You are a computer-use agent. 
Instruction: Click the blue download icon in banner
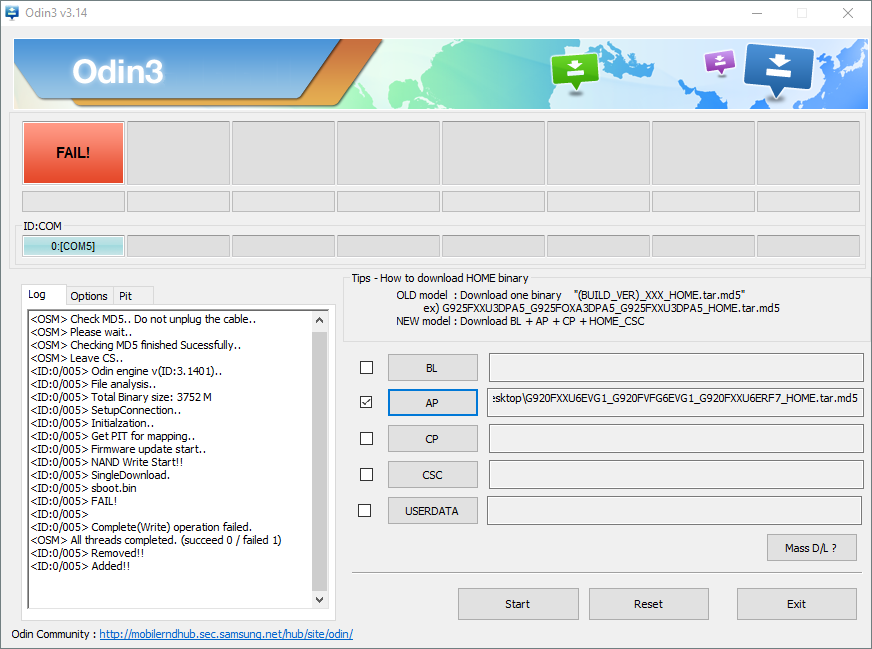click(778, 71)
